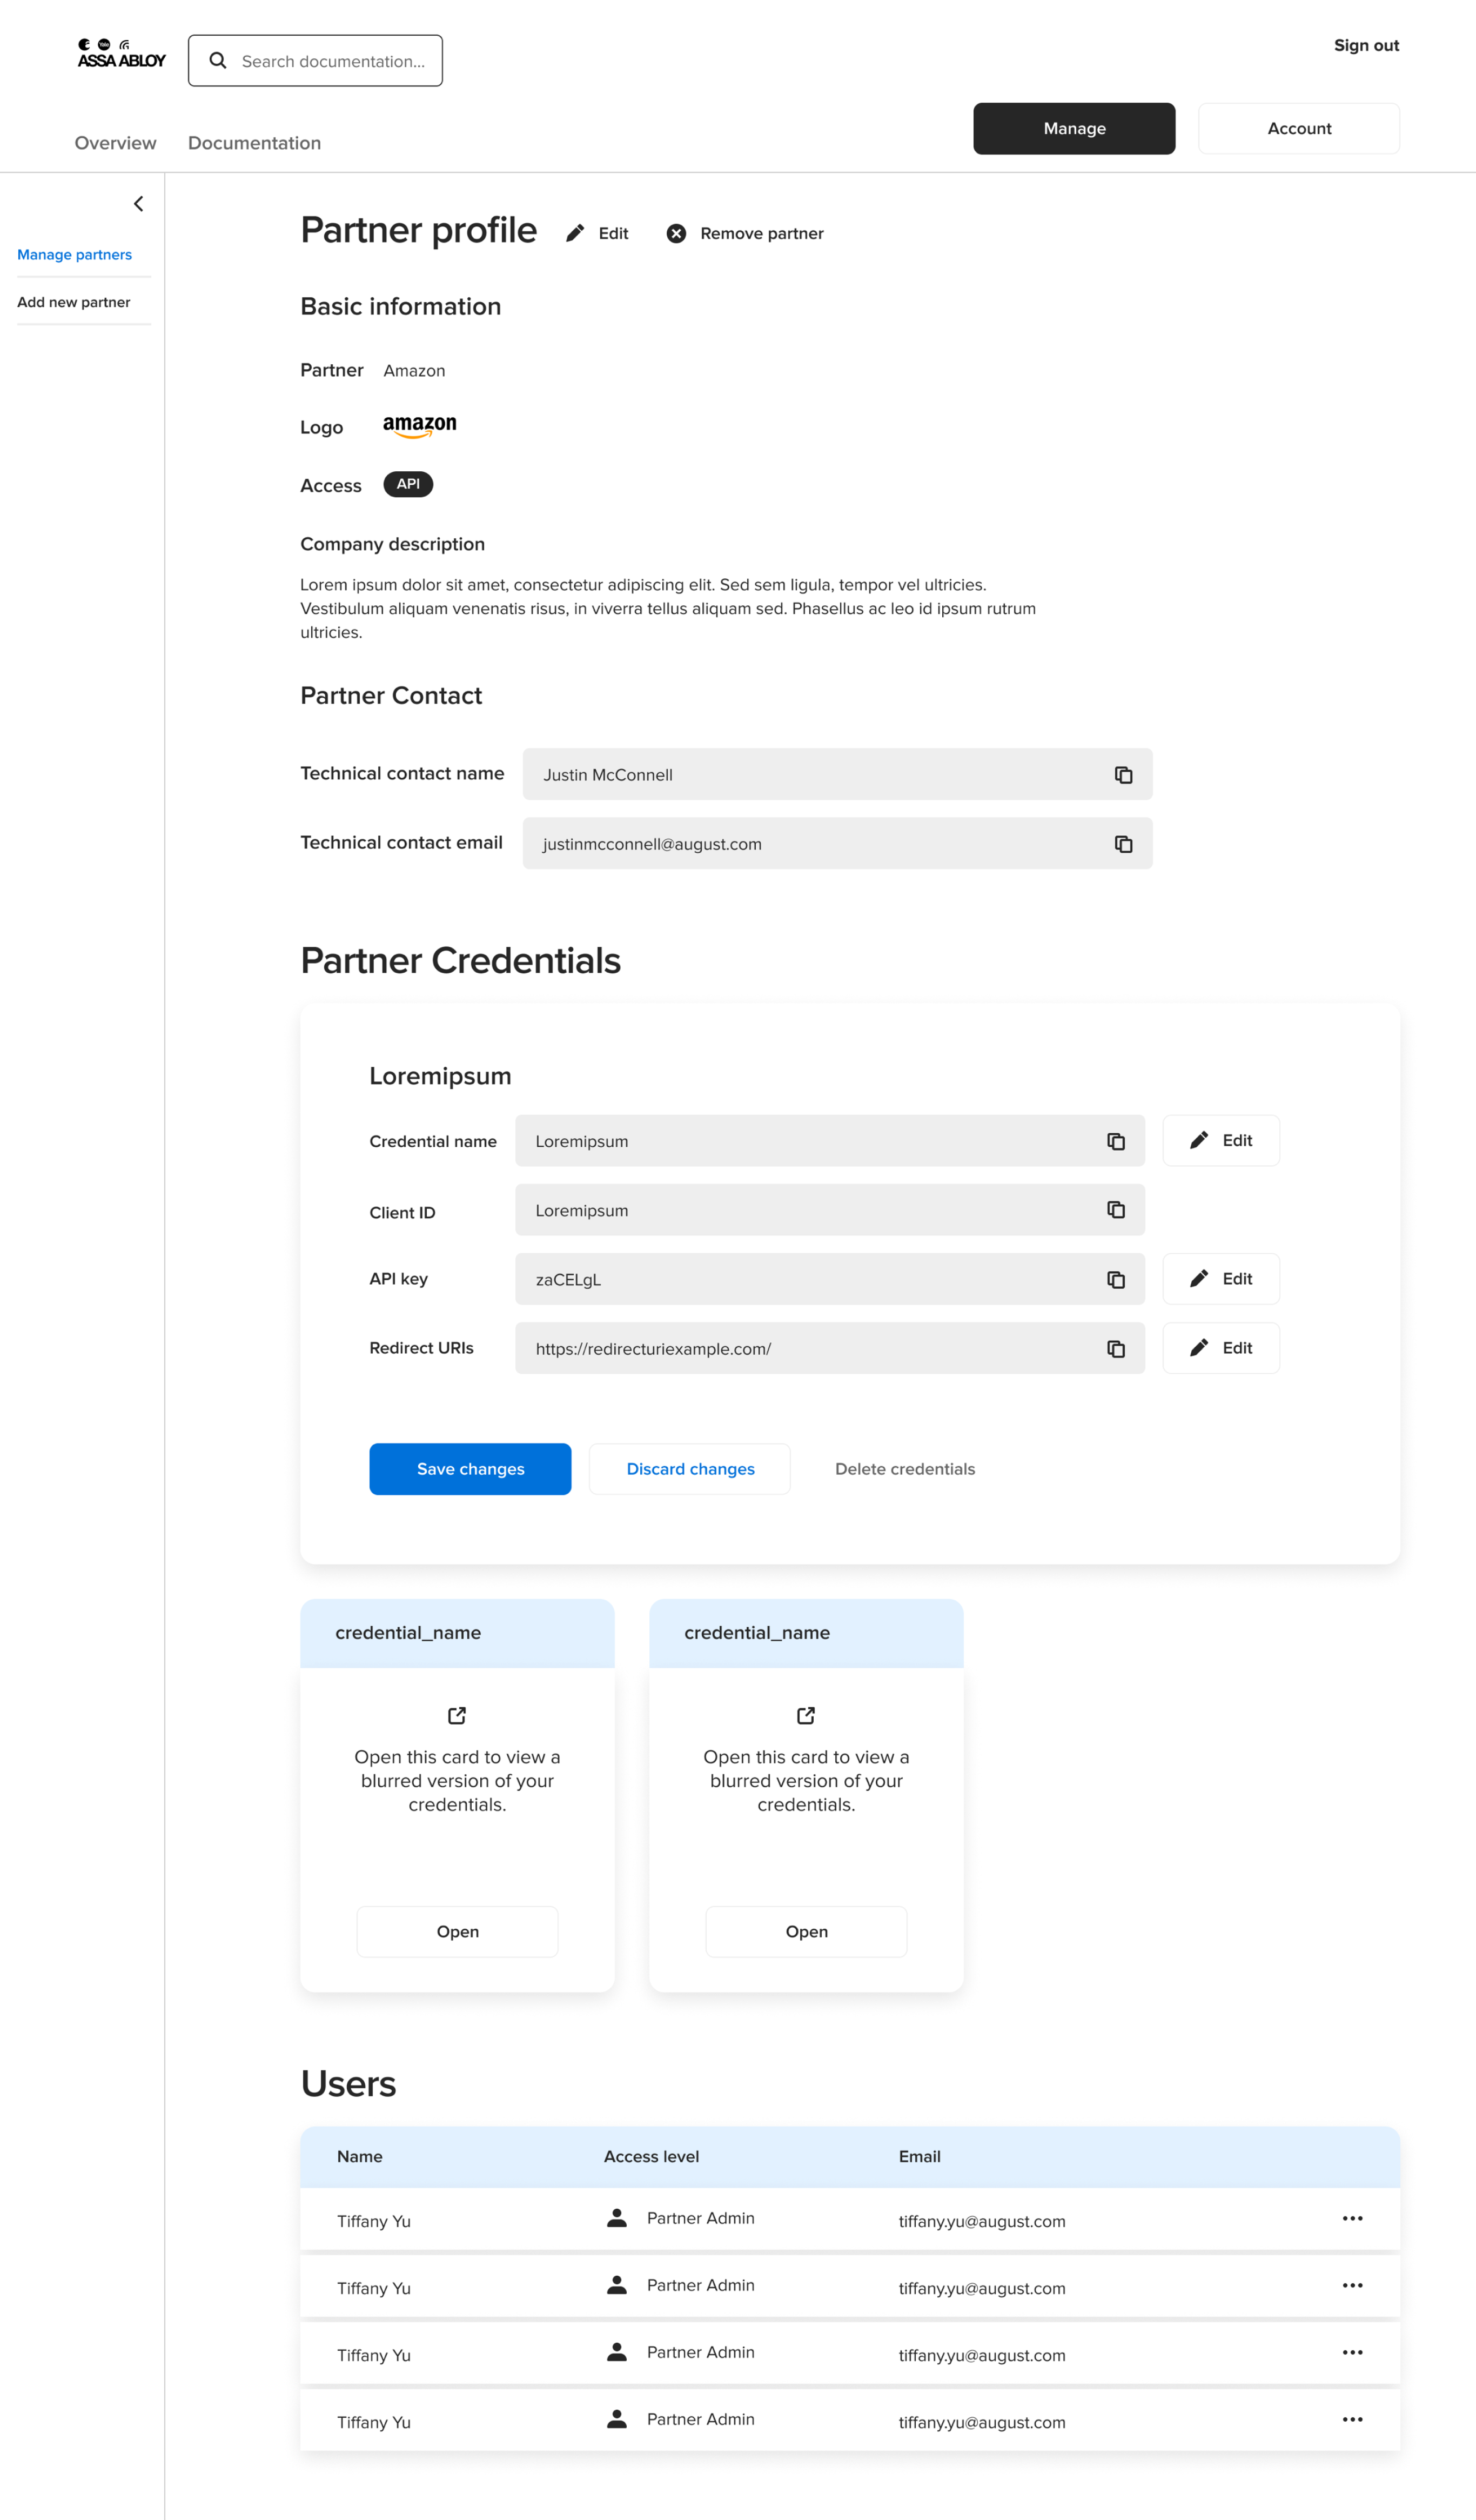Copy the API key value
This screenshot has width=1476, height=2520.
[1116, 1280]
